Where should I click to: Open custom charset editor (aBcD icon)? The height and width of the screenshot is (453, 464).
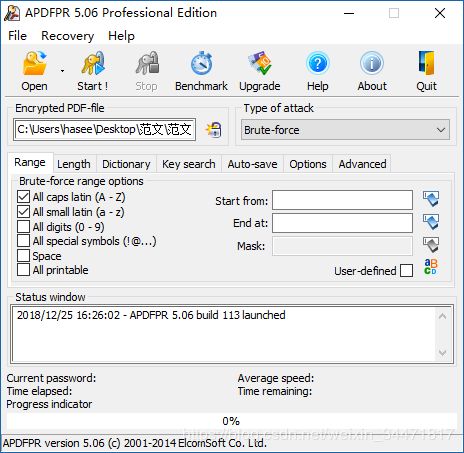(430, 267)
